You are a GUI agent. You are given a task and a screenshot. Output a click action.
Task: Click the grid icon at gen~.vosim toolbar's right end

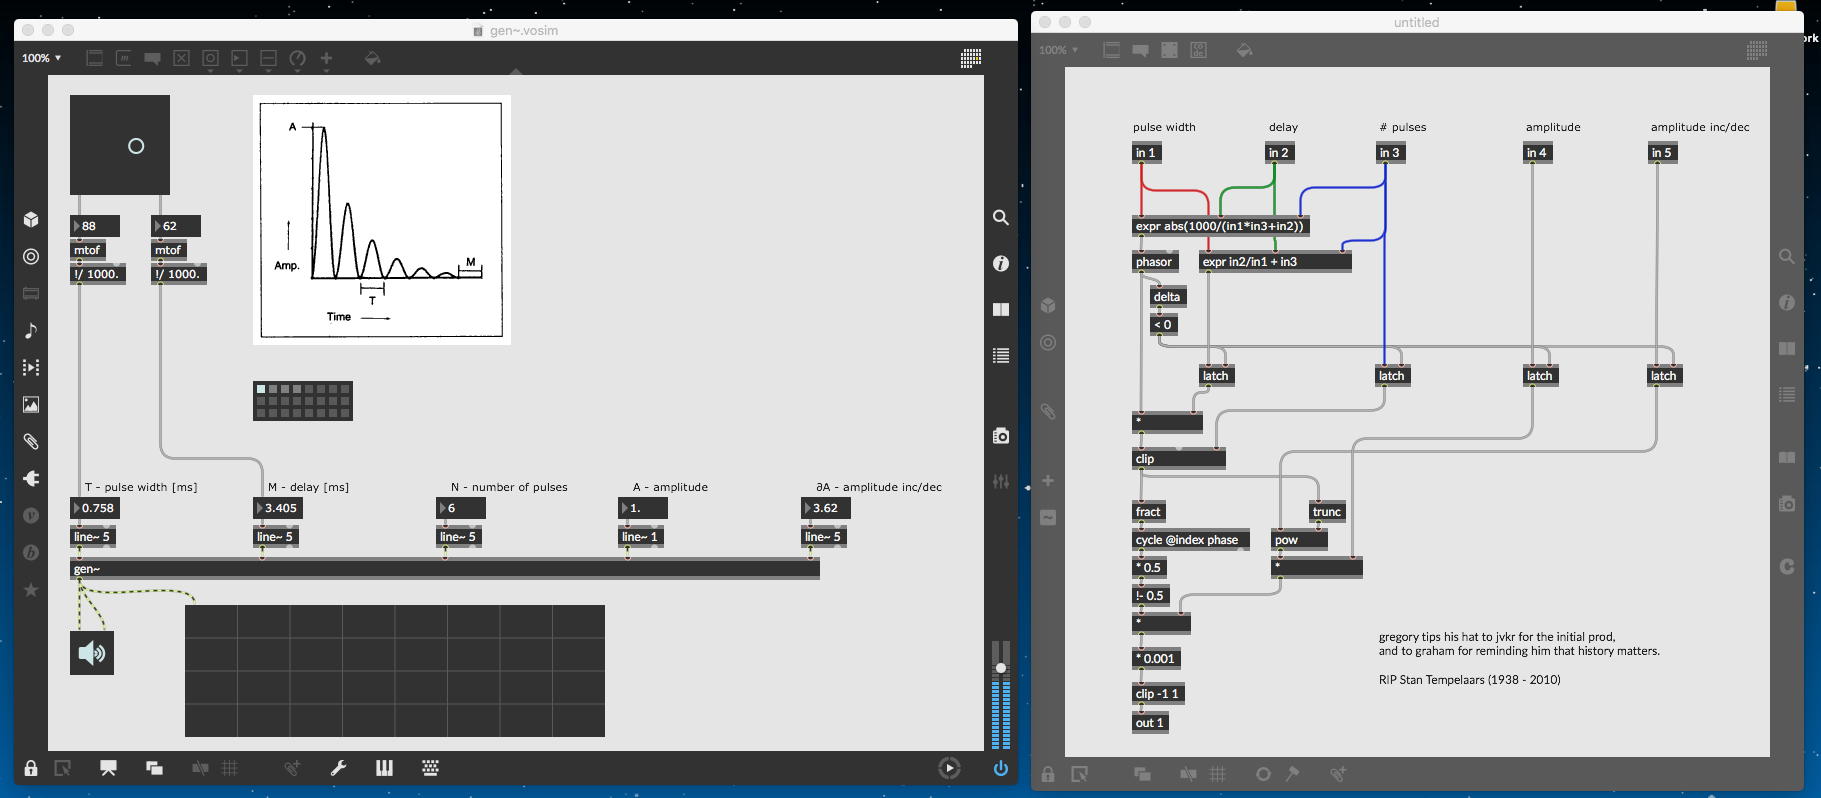pyautogui.click(x=970, y=58)
